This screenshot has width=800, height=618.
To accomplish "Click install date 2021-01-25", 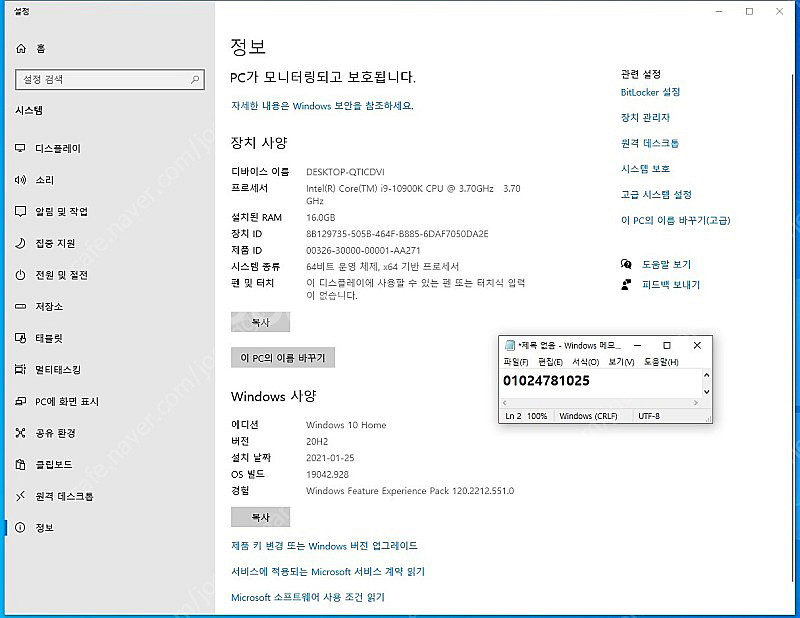I will pos(330,458).
